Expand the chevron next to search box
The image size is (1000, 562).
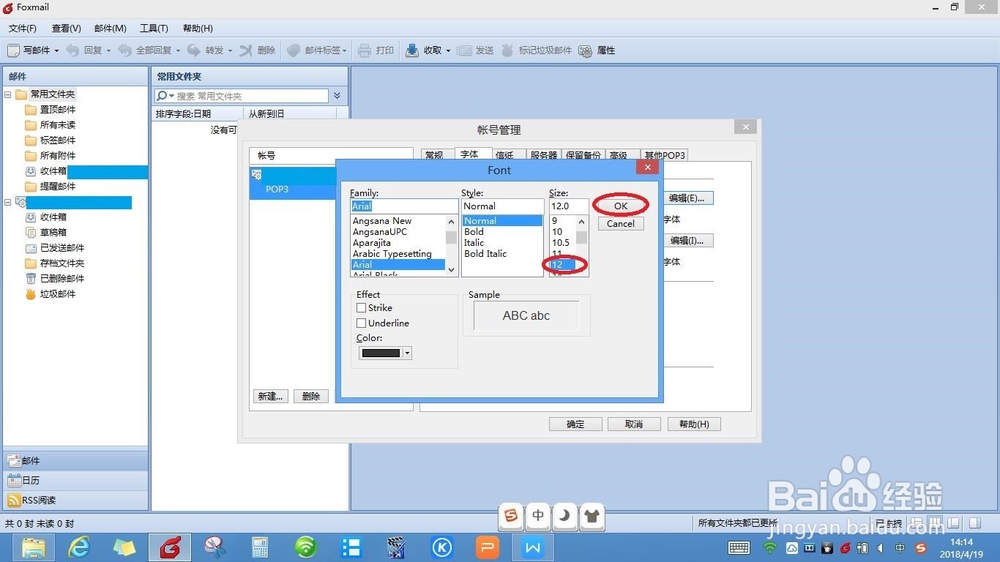coord(337,96)
